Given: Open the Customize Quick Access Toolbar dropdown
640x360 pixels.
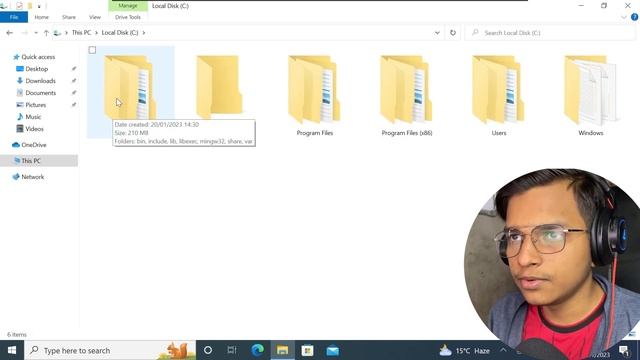Looking at the screenshot, I should tap(39, 6).
